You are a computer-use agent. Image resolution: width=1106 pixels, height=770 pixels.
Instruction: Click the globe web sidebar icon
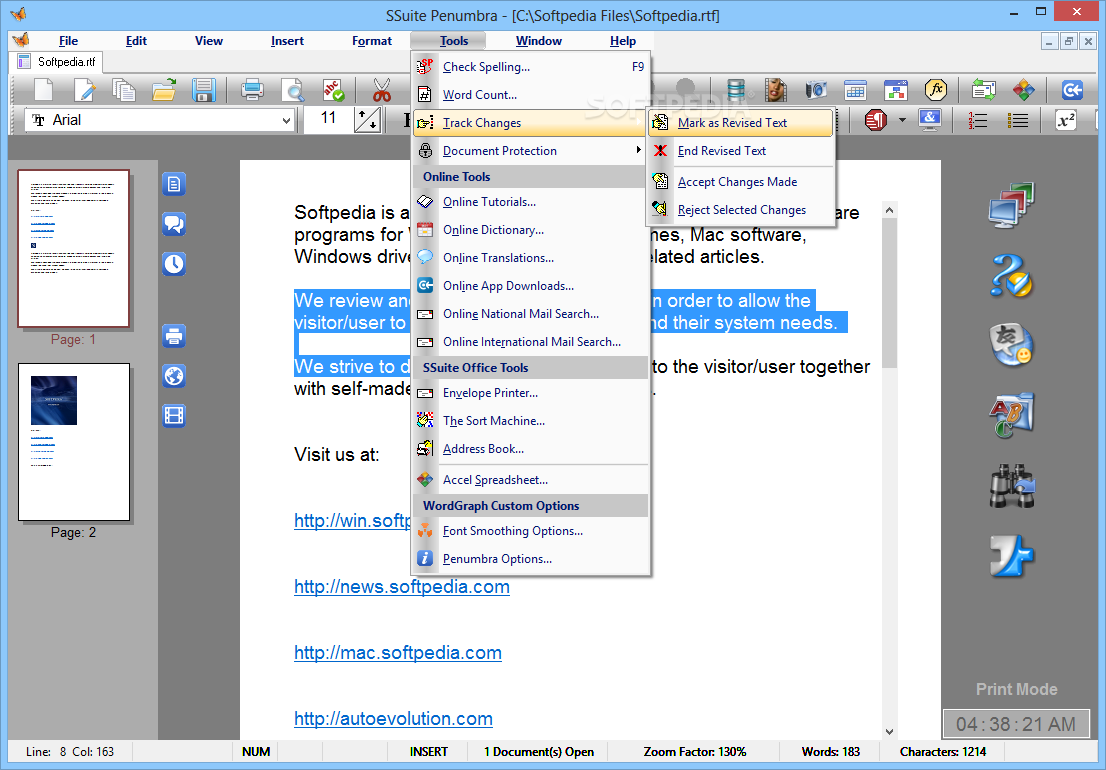point(174,376)
